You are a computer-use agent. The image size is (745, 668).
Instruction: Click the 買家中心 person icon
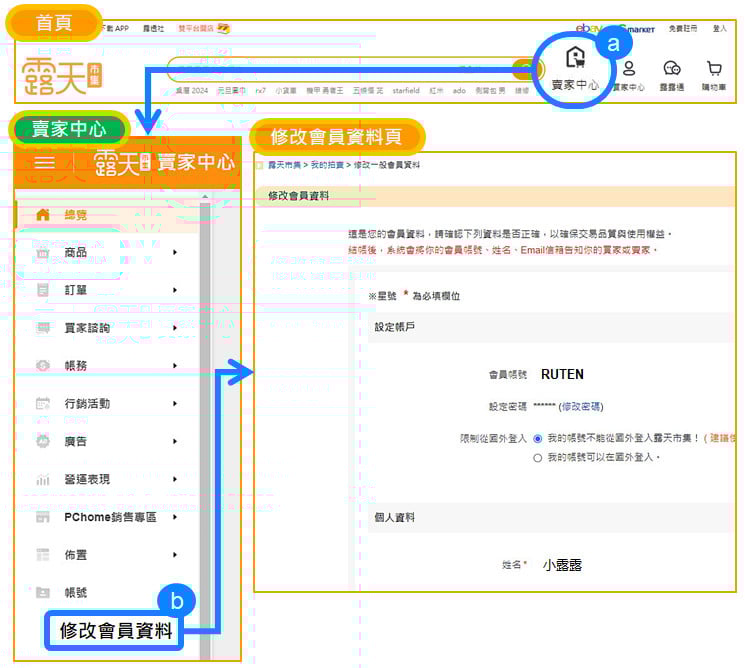(628, 69)
